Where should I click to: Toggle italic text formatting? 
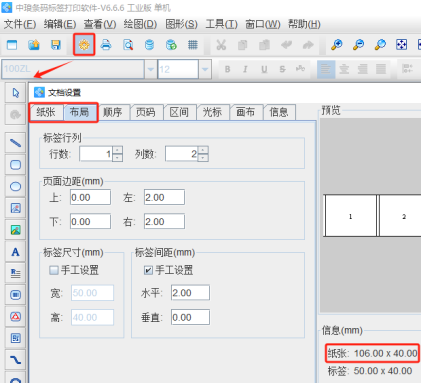(246, 69)
